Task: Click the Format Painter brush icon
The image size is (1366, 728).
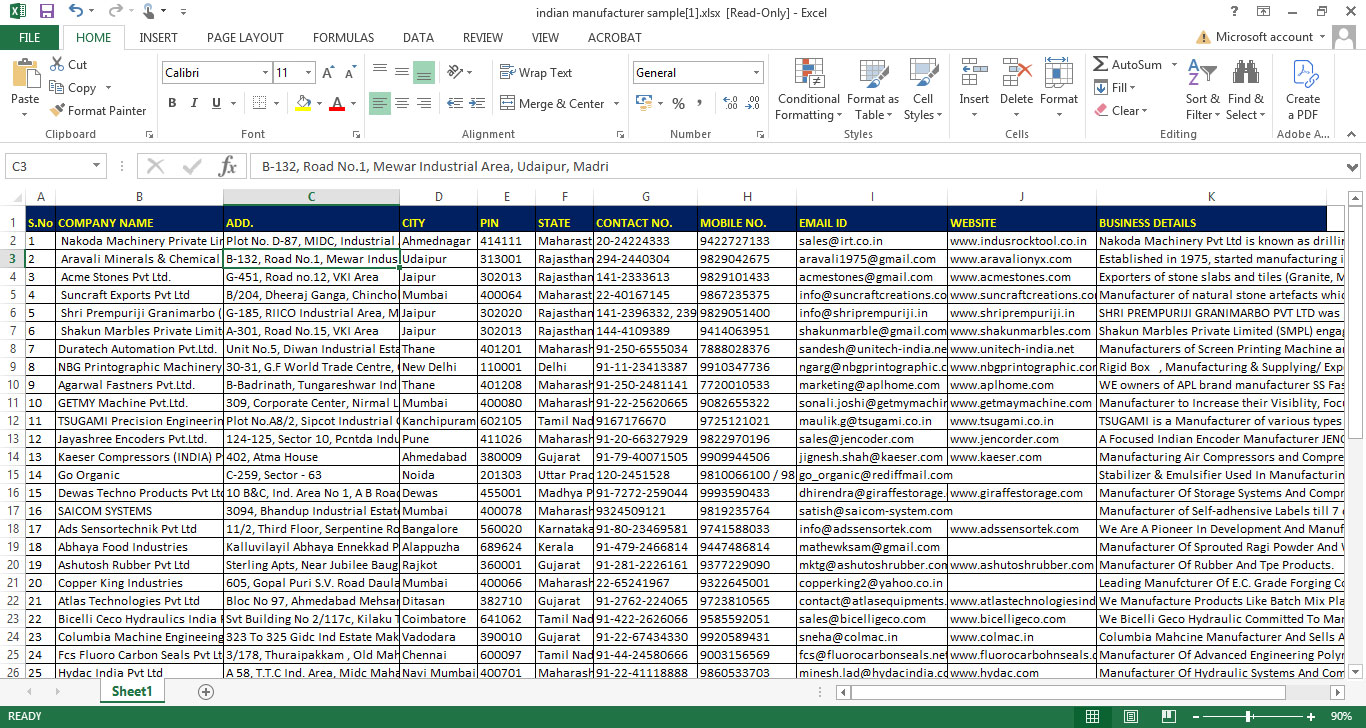Action: [57, 111]
